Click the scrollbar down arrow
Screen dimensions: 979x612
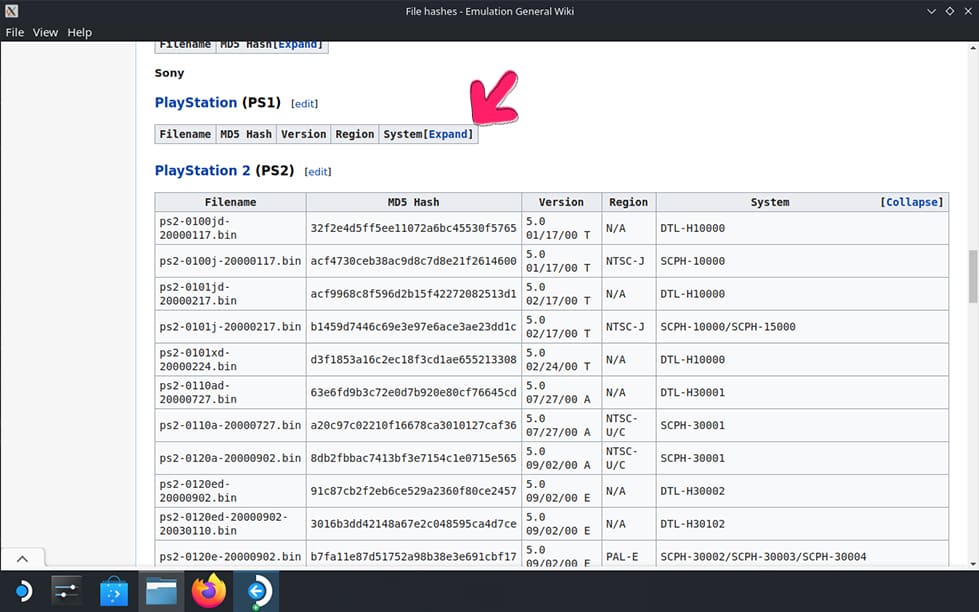pos(973,563)
